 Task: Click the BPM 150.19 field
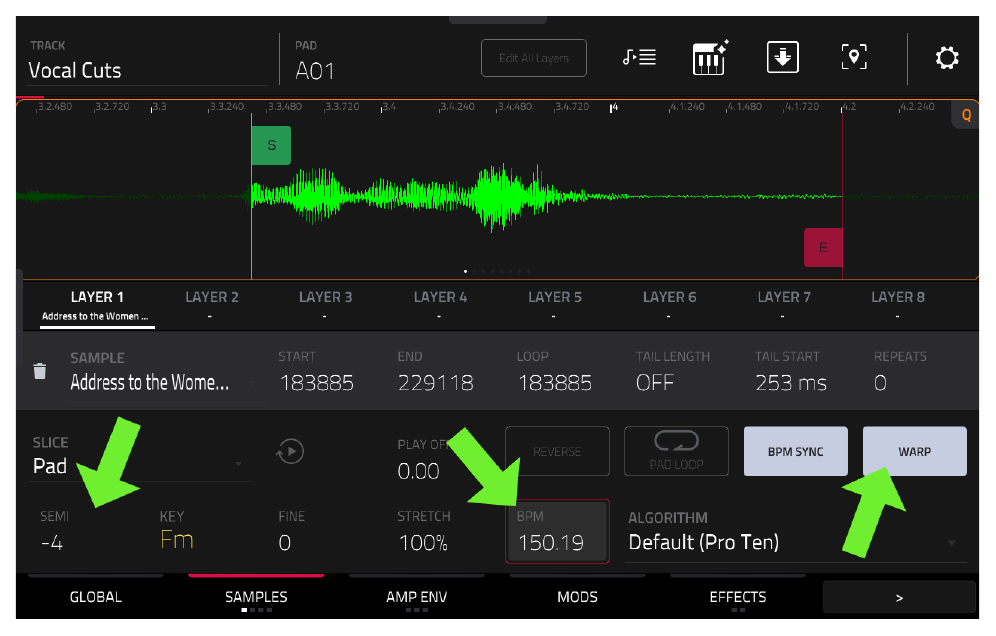click(x=557, y=532)
